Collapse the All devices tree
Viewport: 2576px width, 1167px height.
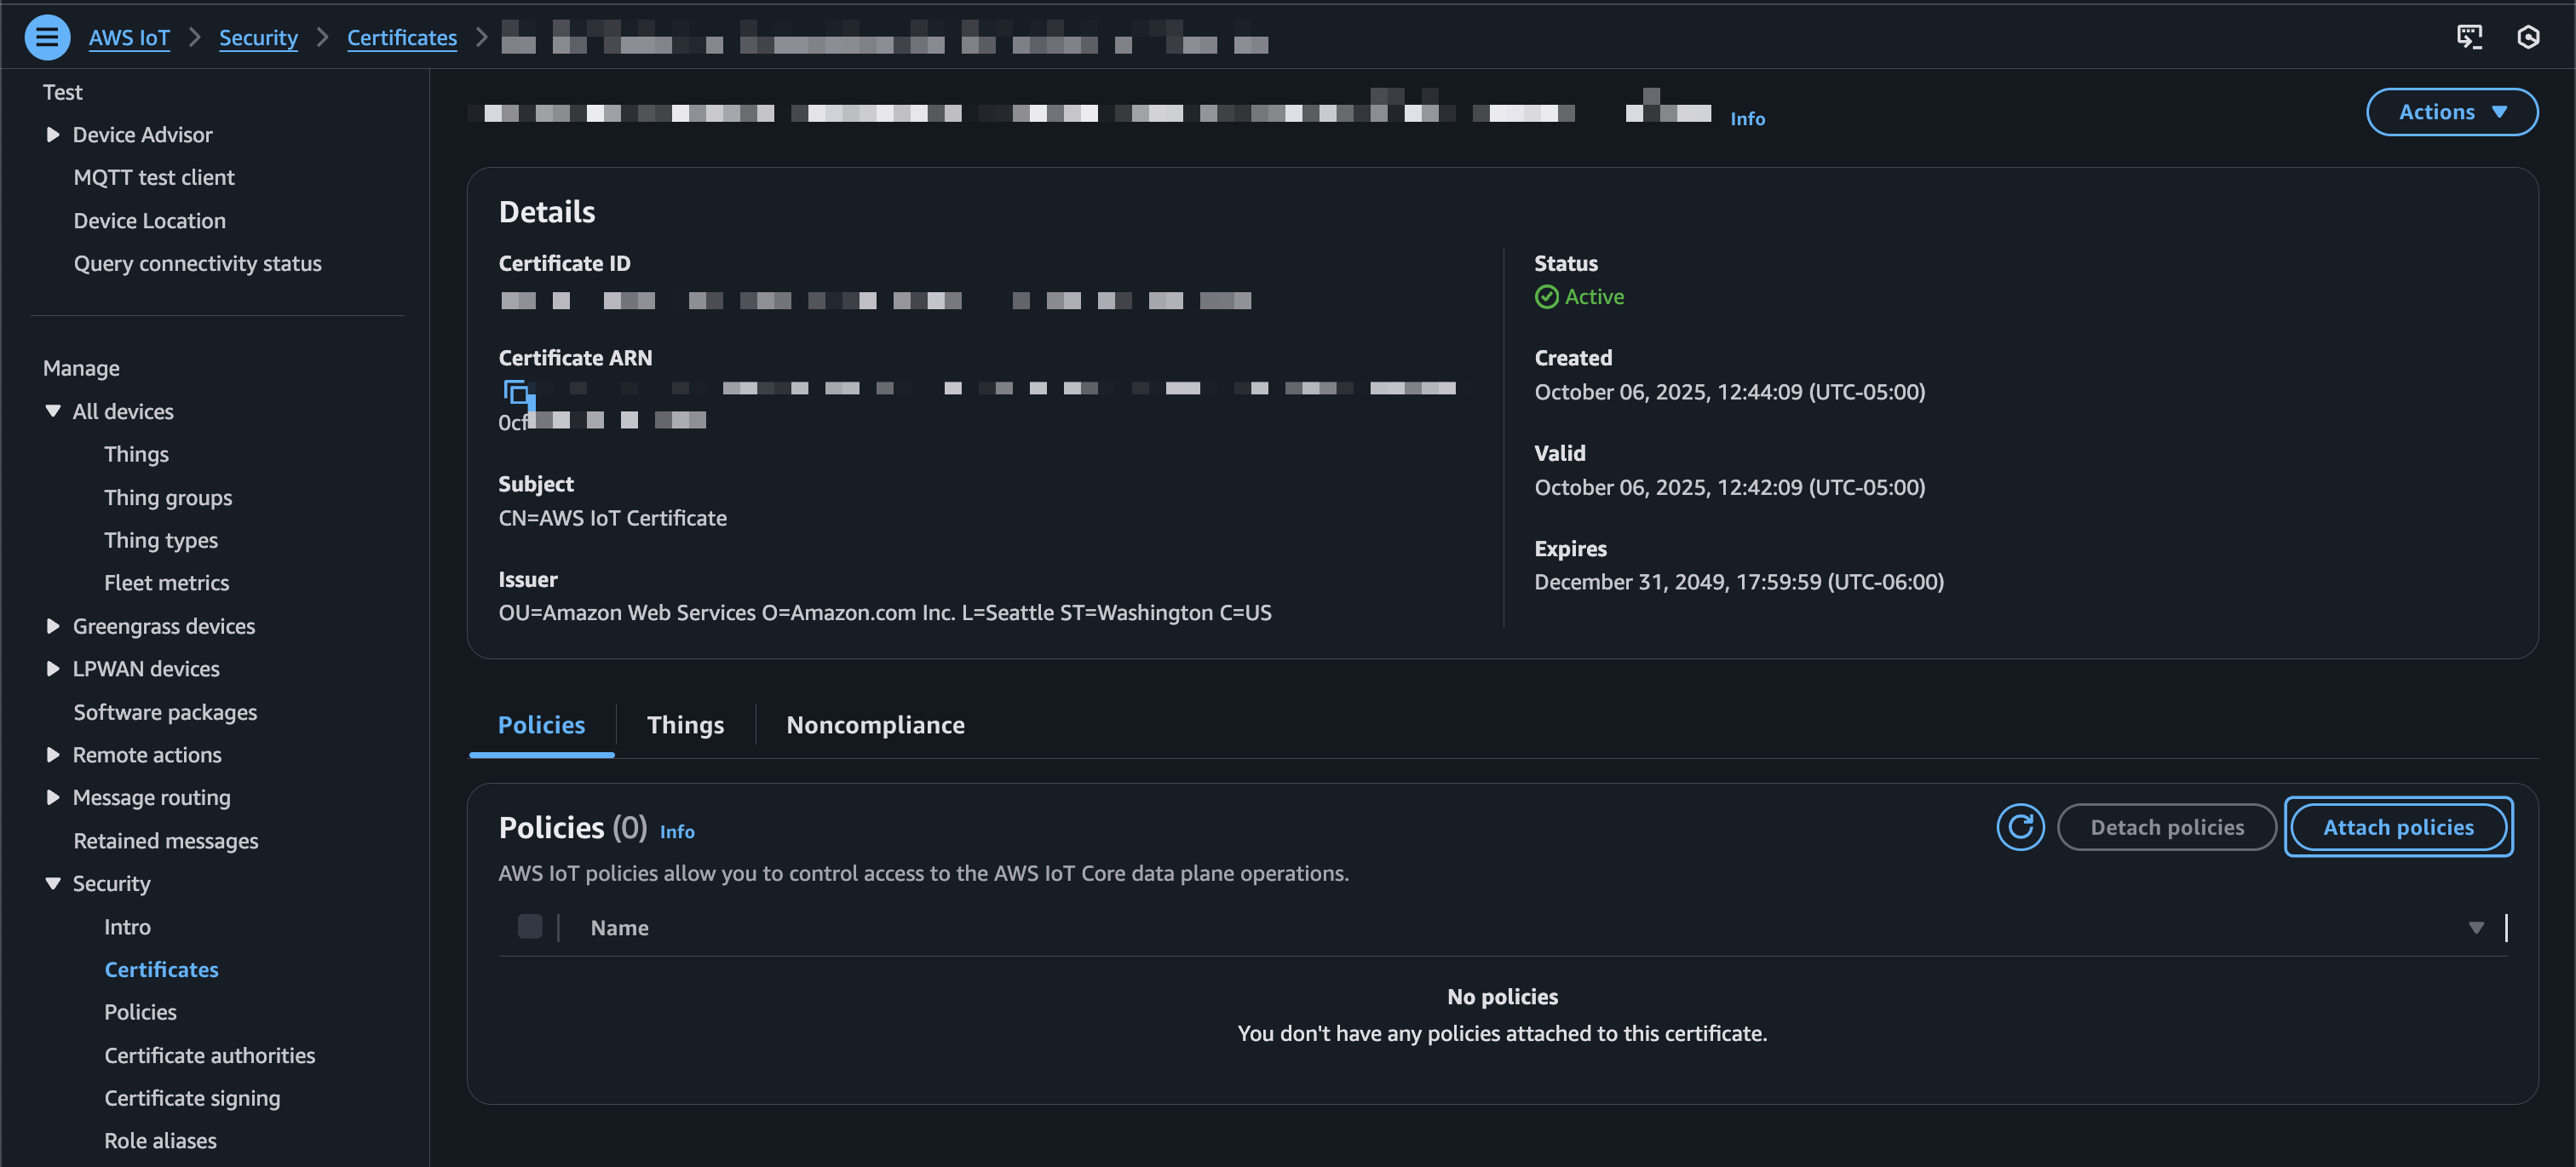53,412
